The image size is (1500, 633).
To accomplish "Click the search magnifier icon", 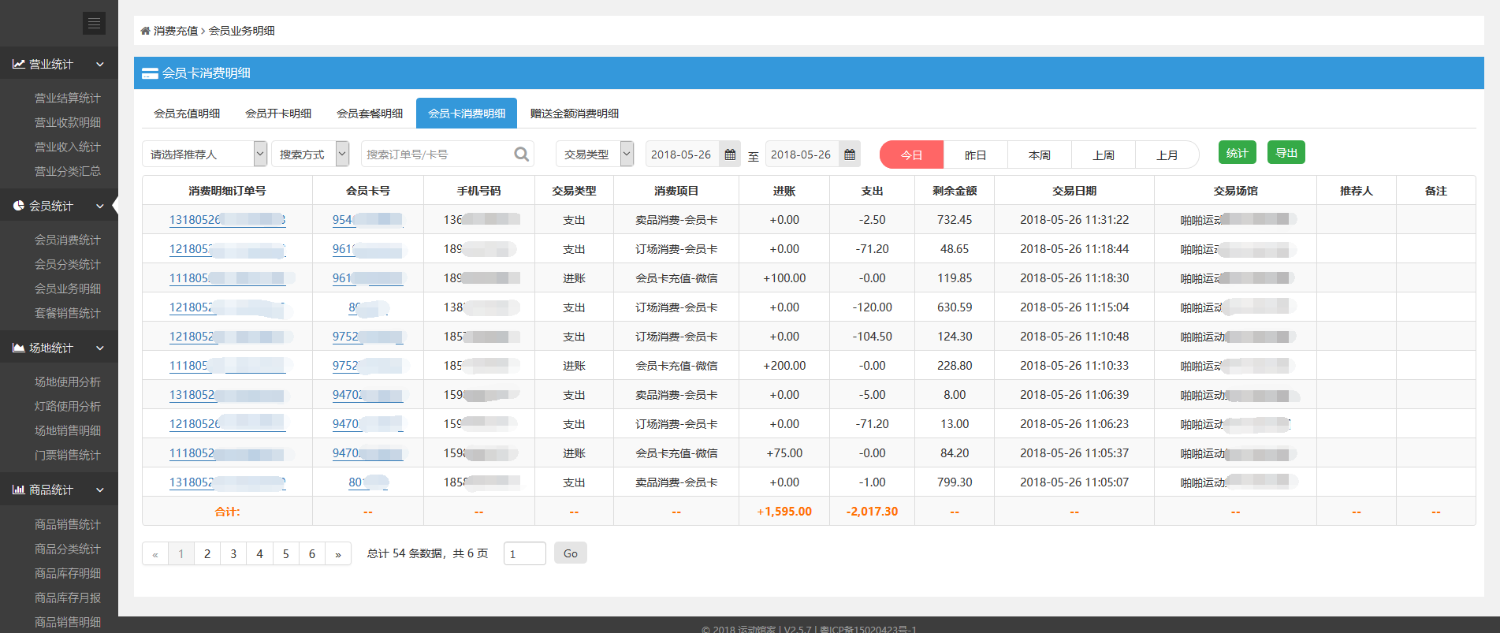I will point(522,154).
